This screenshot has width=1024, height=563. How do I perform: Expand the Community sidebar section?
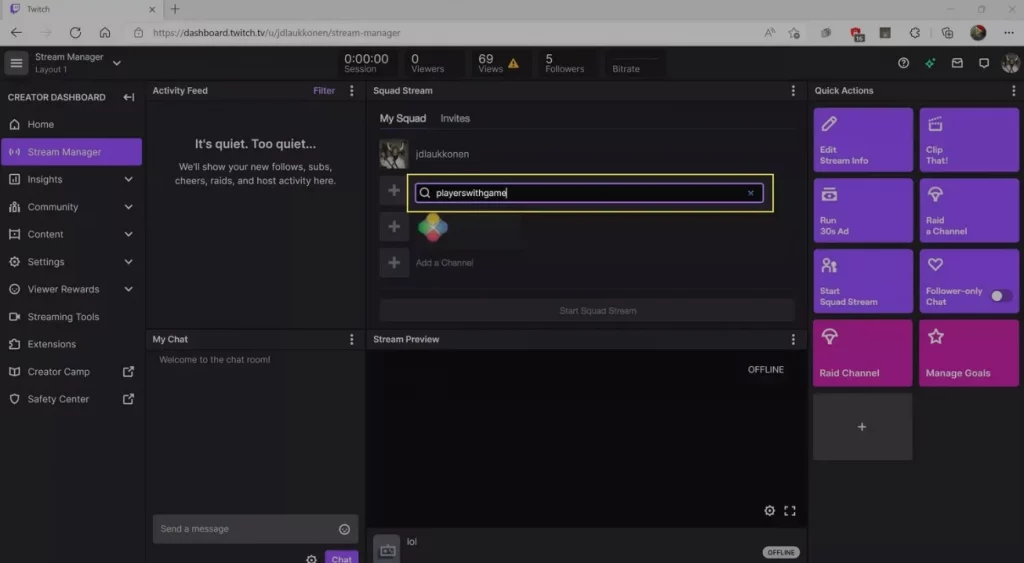pos(129,206)
